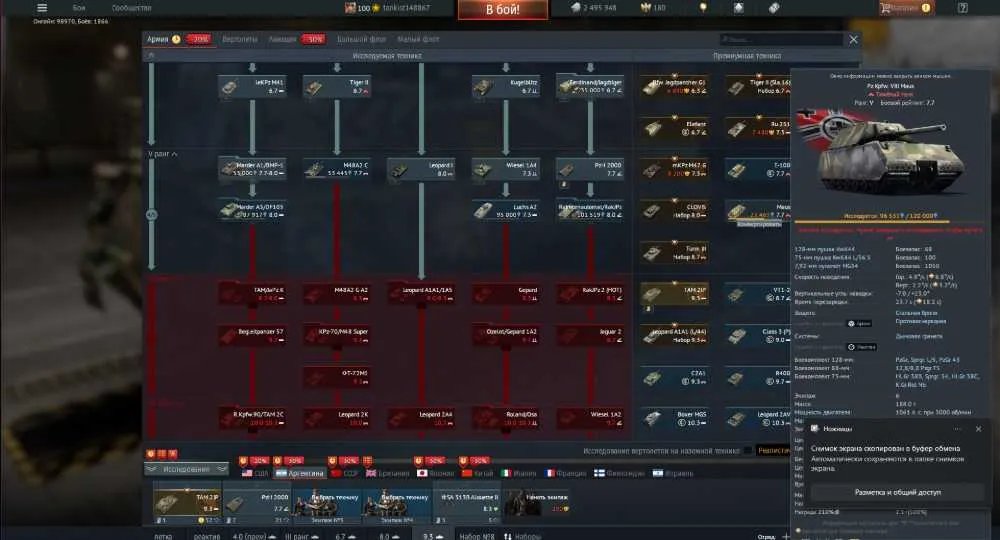Toggle helicopter research on ground vehicles checkbox

[x=747, y=451]
